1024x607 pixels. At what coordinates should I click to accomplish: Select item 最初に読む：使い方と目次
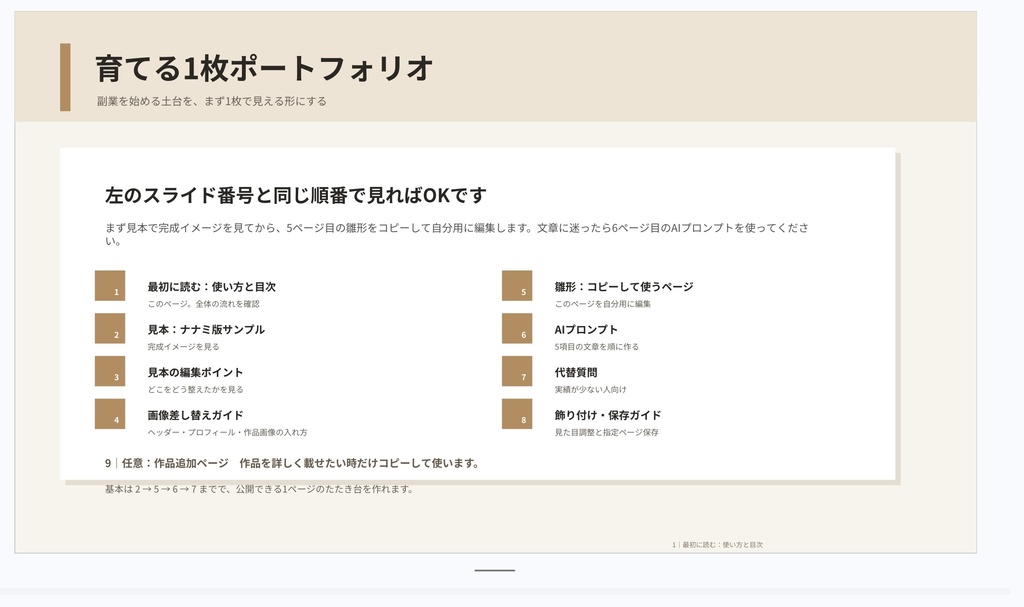(x=212, y=287)
